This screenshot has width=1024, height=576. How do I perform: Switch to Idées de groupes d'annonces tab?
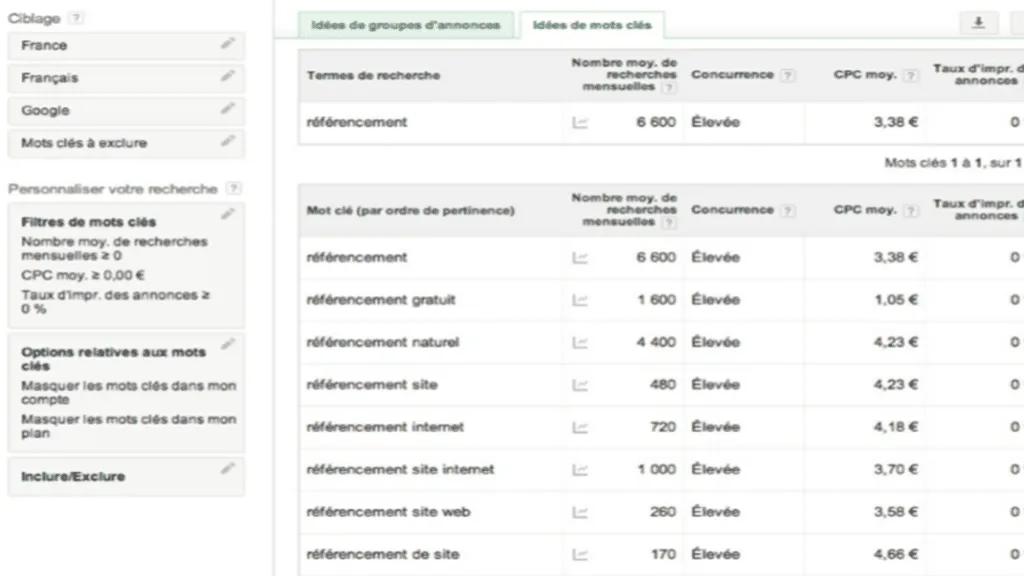pos(406,25)
